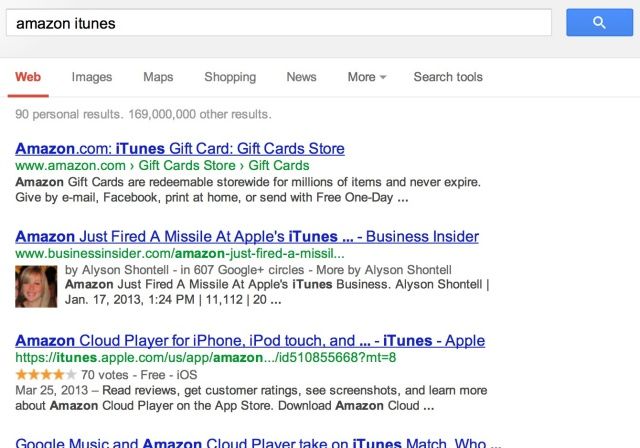The width and height of the screenshot is (640, 448).
Task: Open the Business Insider missile article
Action: coord(247,237)
